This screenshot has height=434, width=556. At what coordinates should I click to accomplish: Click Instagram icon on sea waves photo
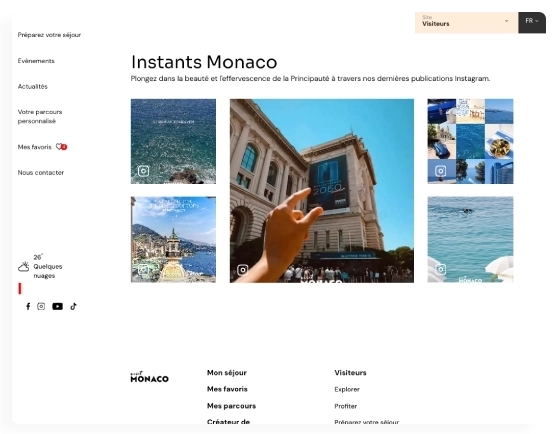tap(144, 171)
